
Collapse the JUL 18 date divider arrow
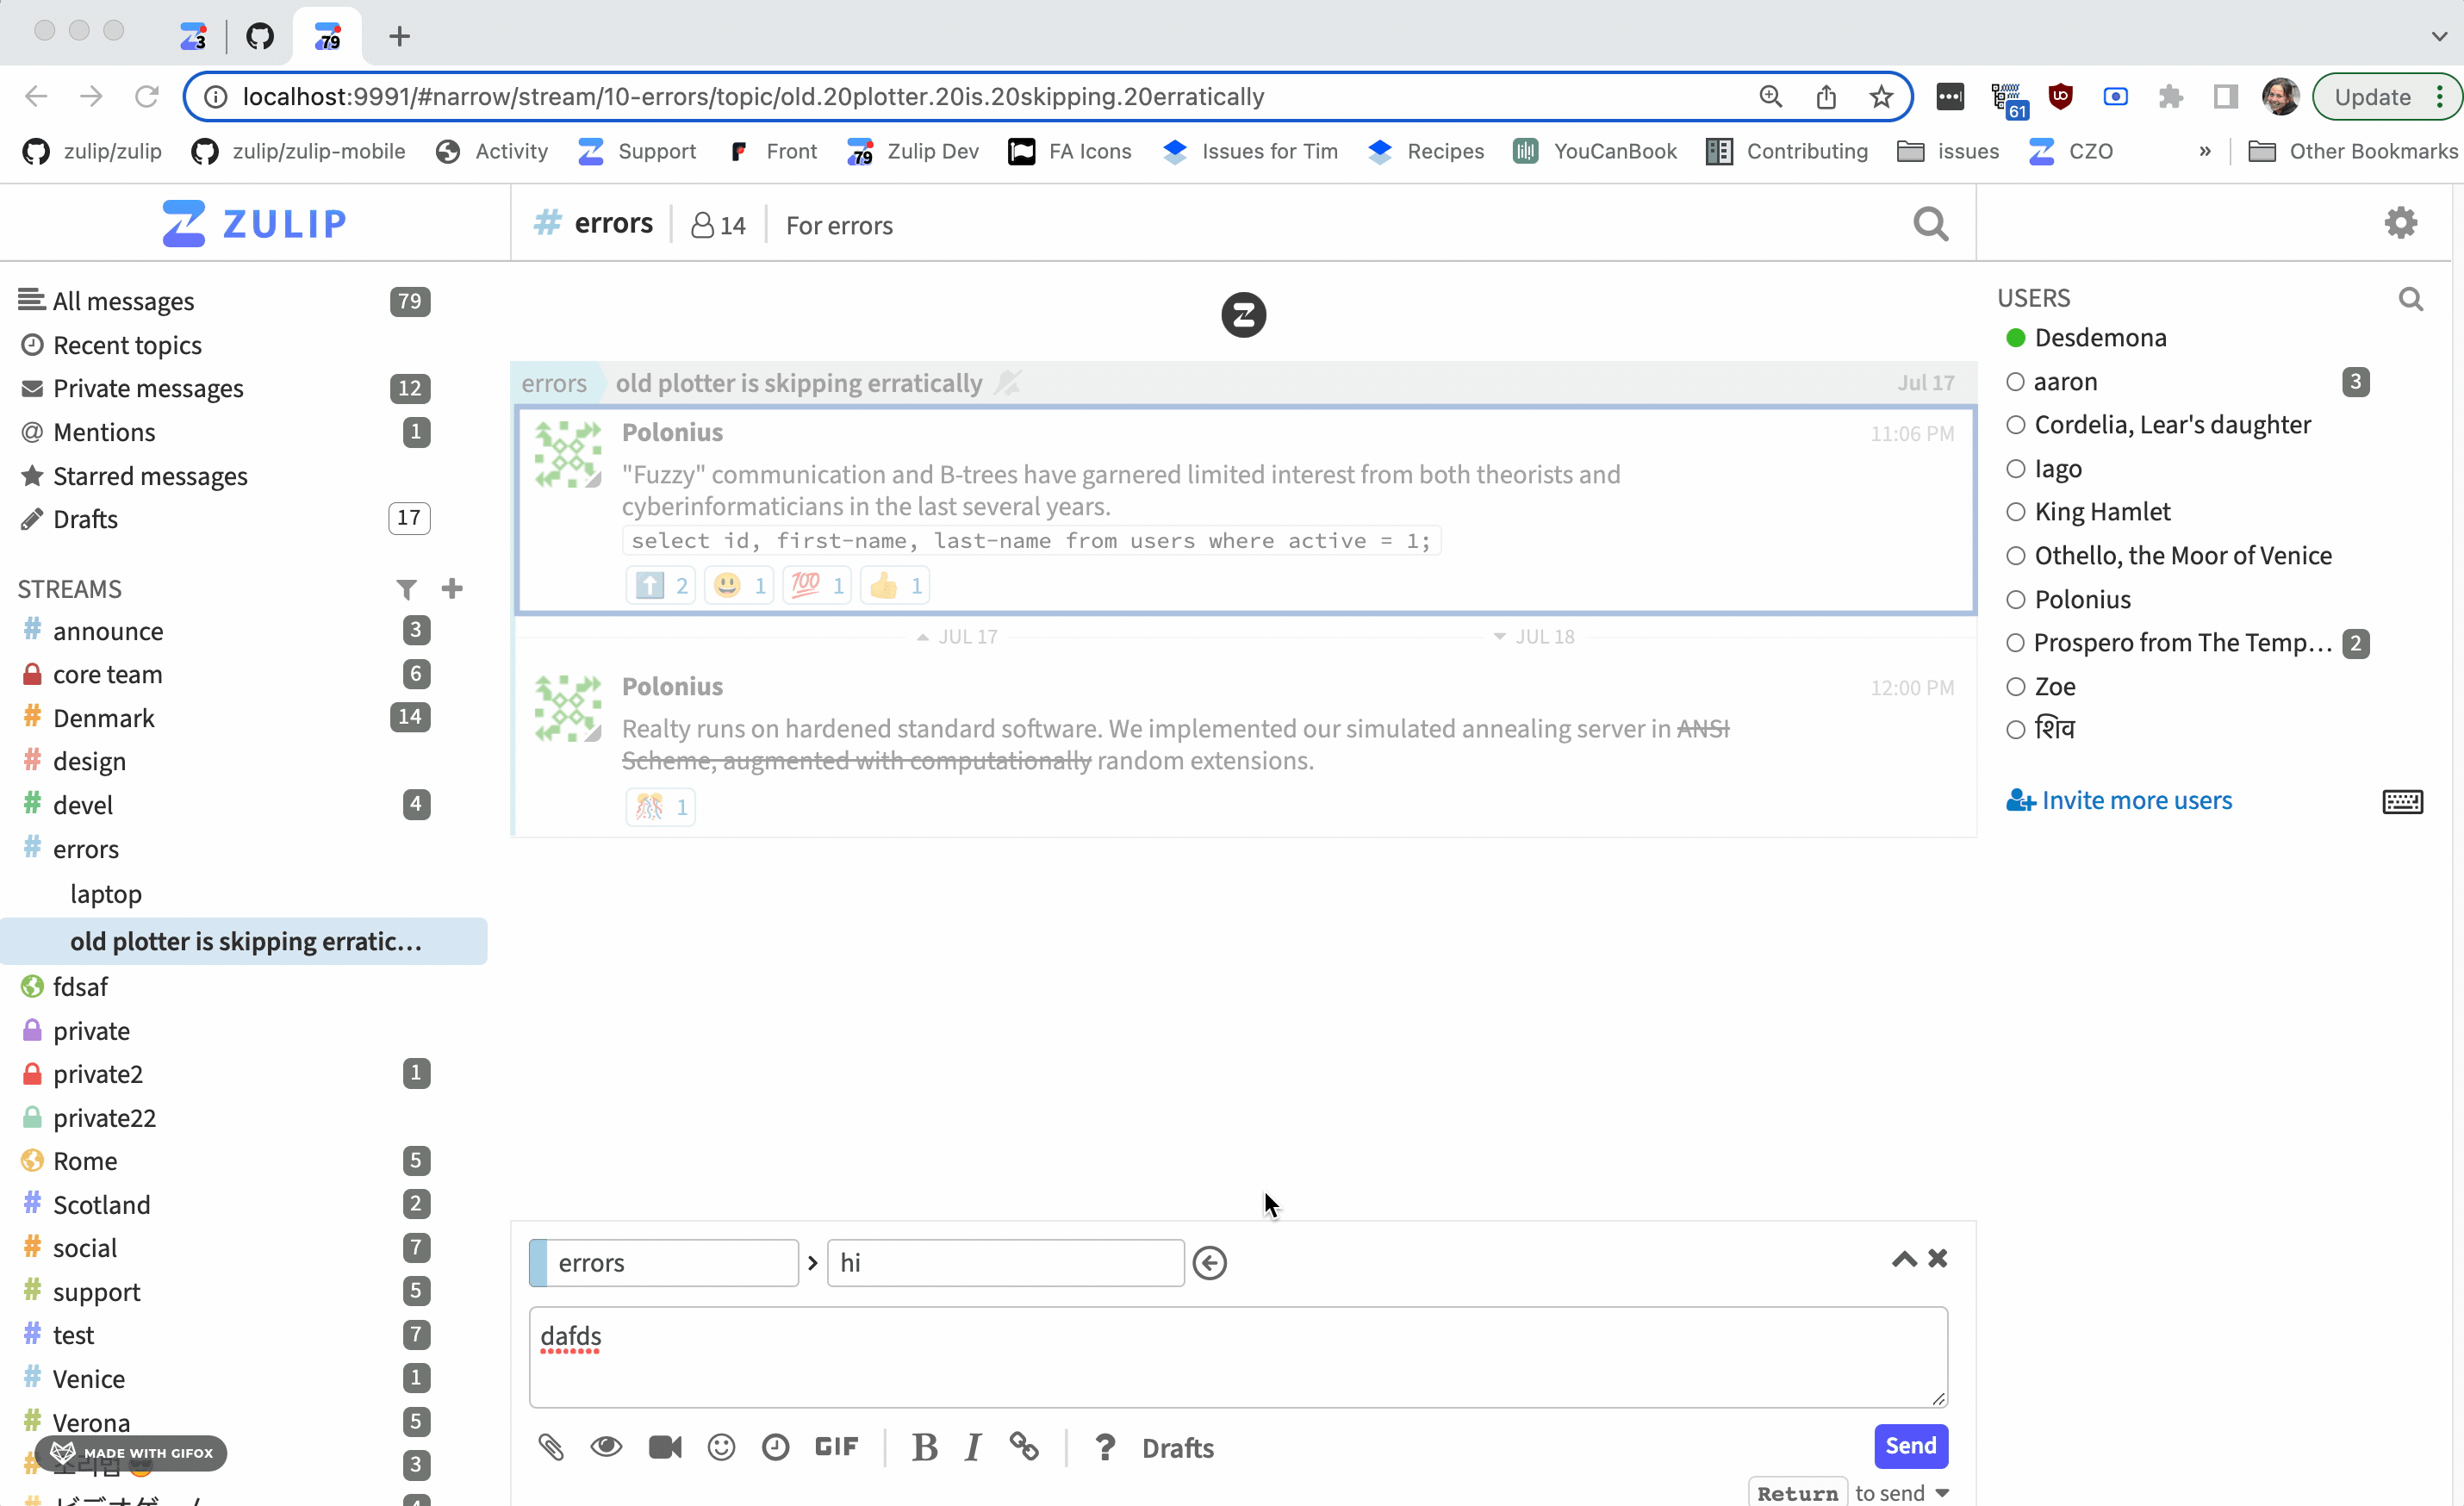pos(1499,637)
